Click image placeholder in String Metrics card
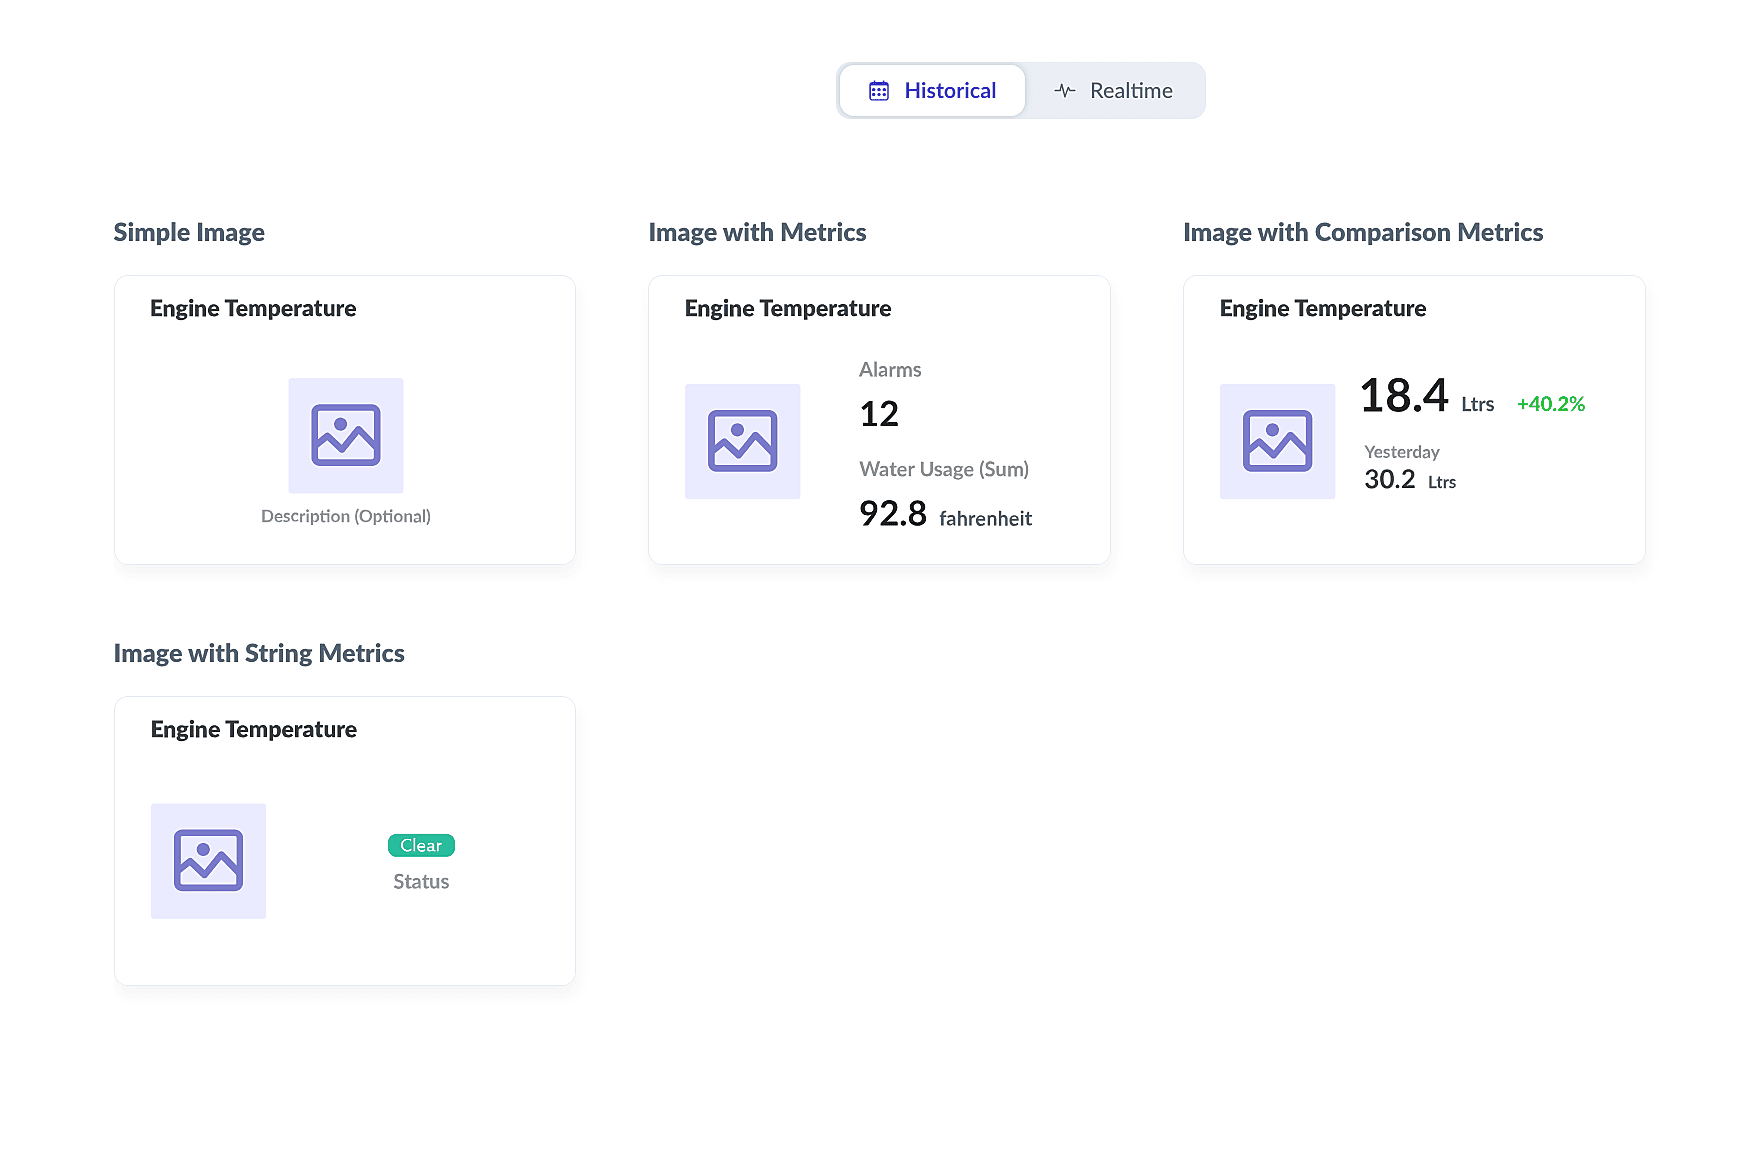The width and height of the screenshot is (1750, 1152). pos(208,861)
